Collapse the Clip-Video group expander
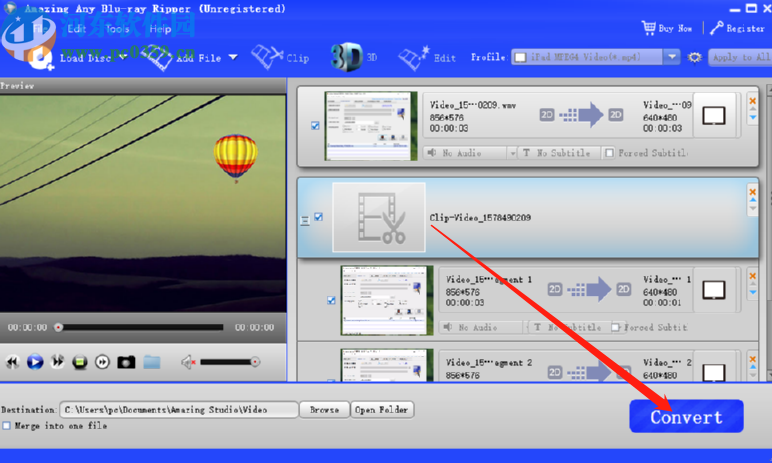Screen dimensions: 772x463 [x=305, y=221]
